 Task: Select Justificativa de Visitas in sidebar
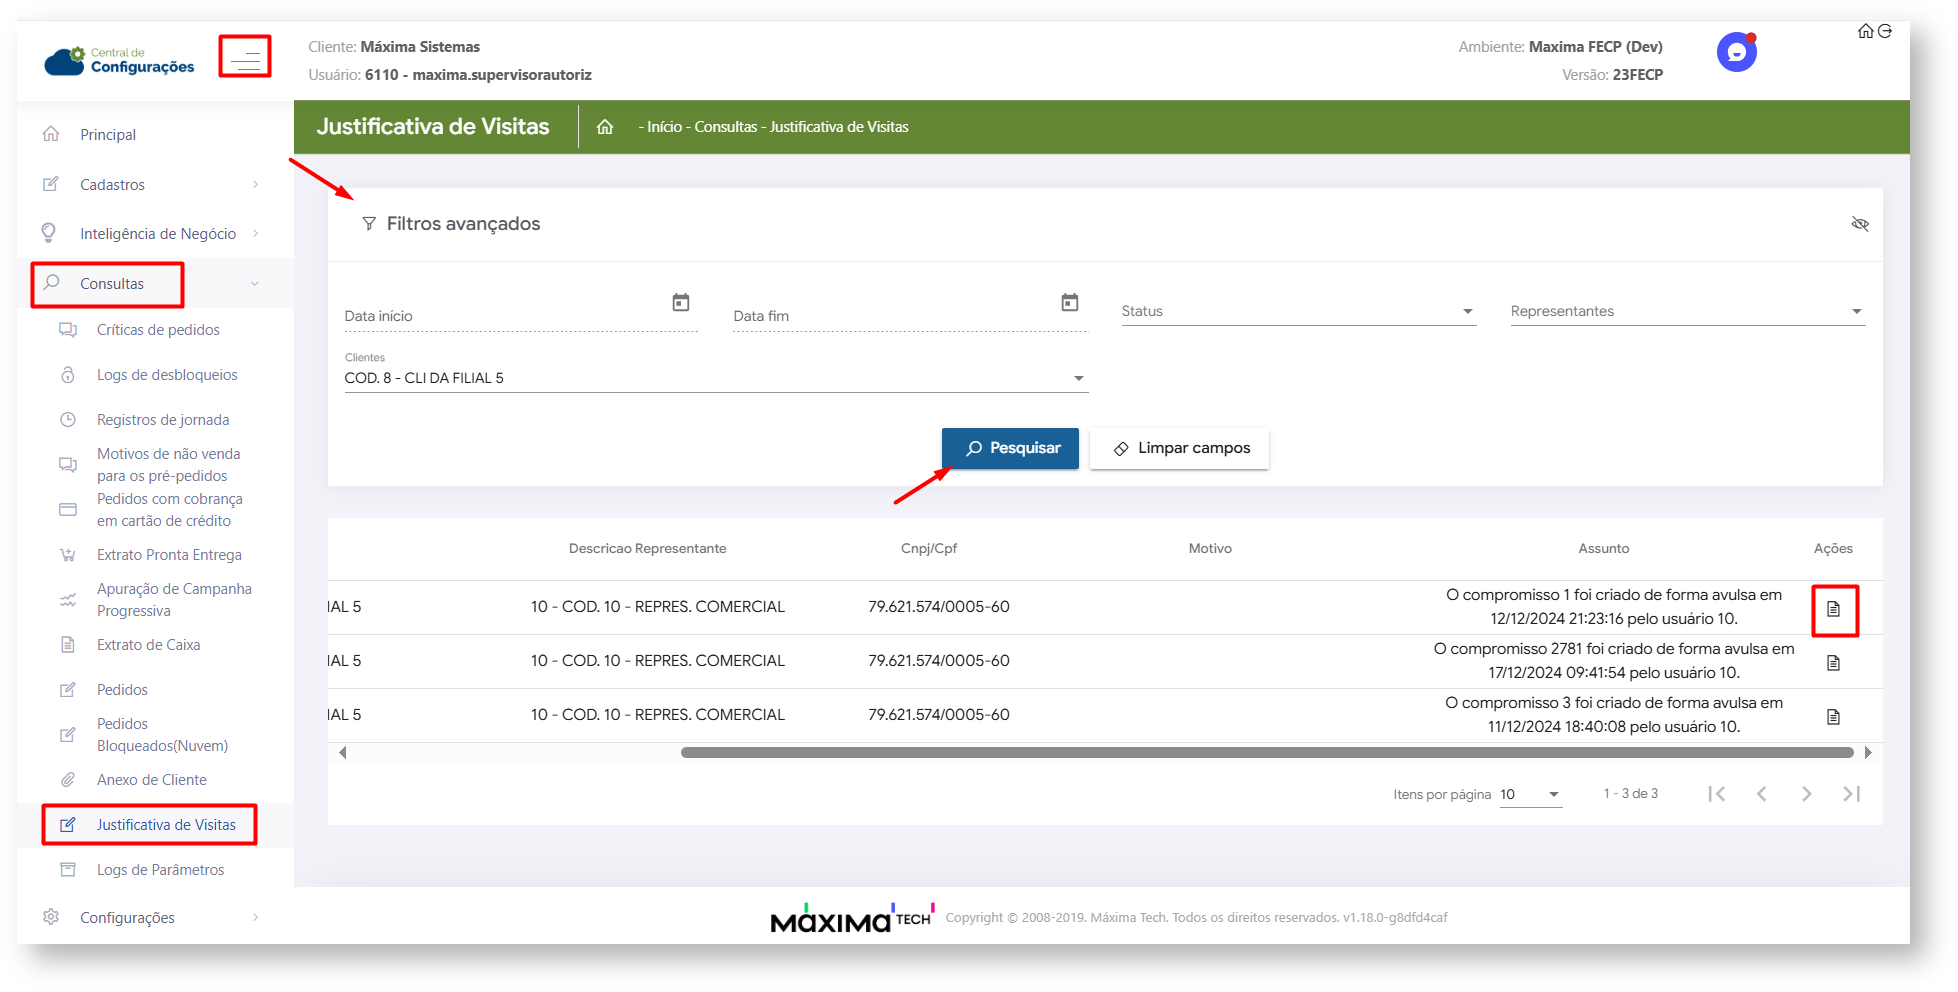tap(166, 825)
